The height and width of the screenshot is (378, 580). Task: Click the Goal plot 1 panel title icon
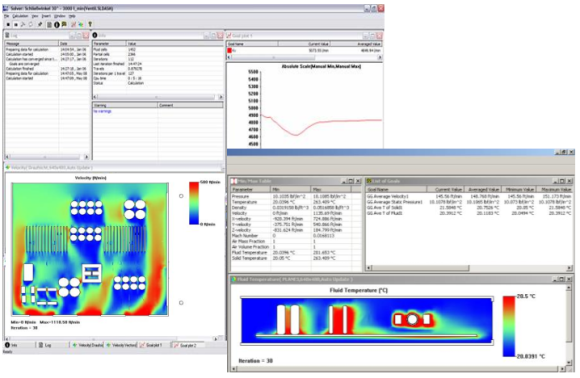tap(229, 36)
